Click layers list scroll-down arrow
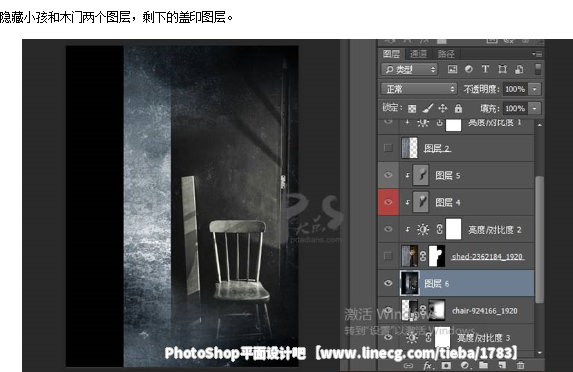The width and height of the screenshot is (573, 372). pos(539,353)
